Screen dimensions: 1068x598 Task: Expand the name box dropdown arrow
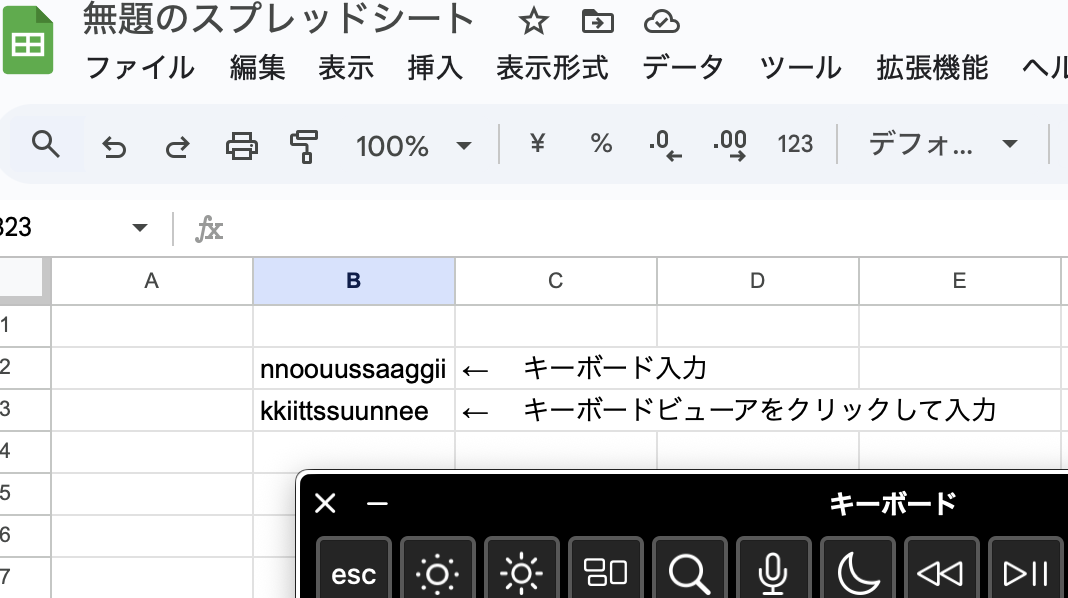pos(139,228)
